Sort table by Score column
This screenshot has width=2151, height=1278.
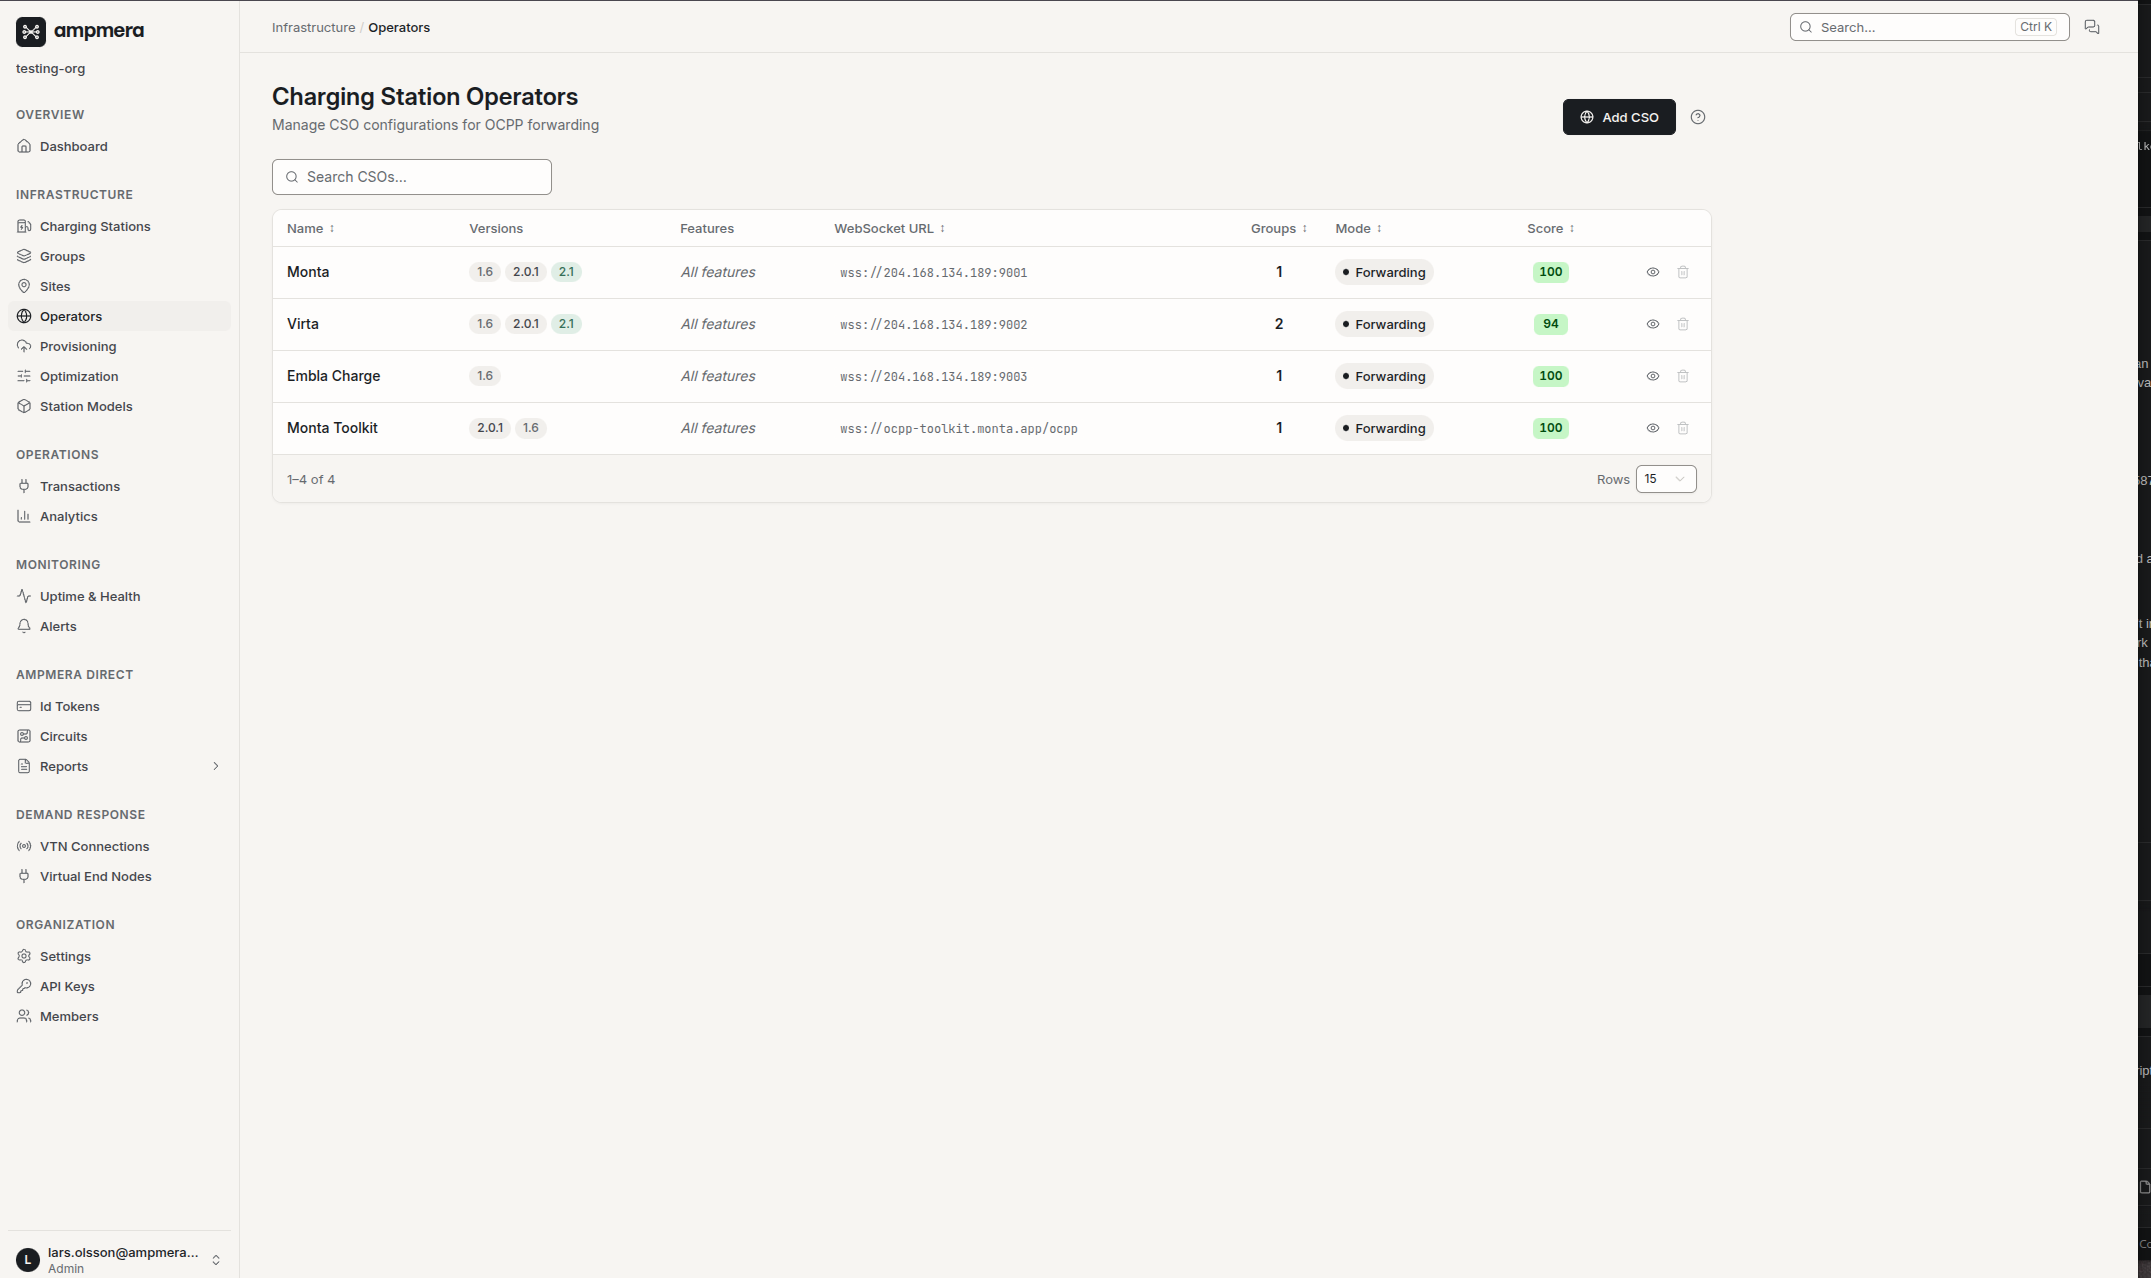click(1551, 229)
